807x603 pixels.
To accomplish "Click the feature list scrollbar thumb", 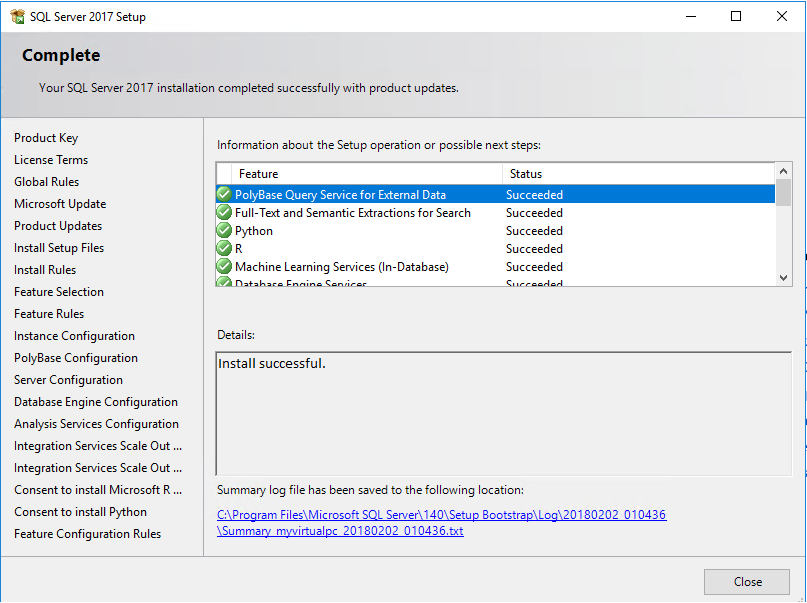I will pos(783,192).
